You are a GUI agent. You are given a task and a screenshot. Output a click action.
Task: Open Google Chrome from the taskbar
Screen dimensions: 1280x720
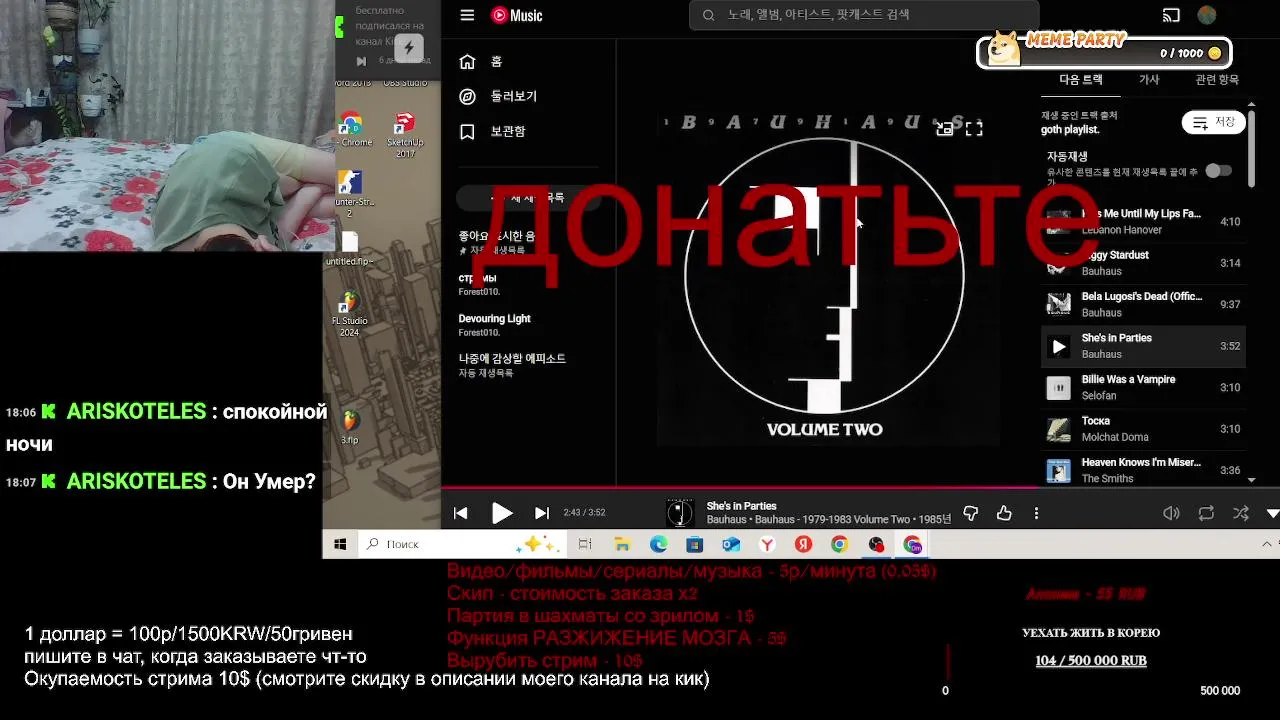click(x=839, y=544)
